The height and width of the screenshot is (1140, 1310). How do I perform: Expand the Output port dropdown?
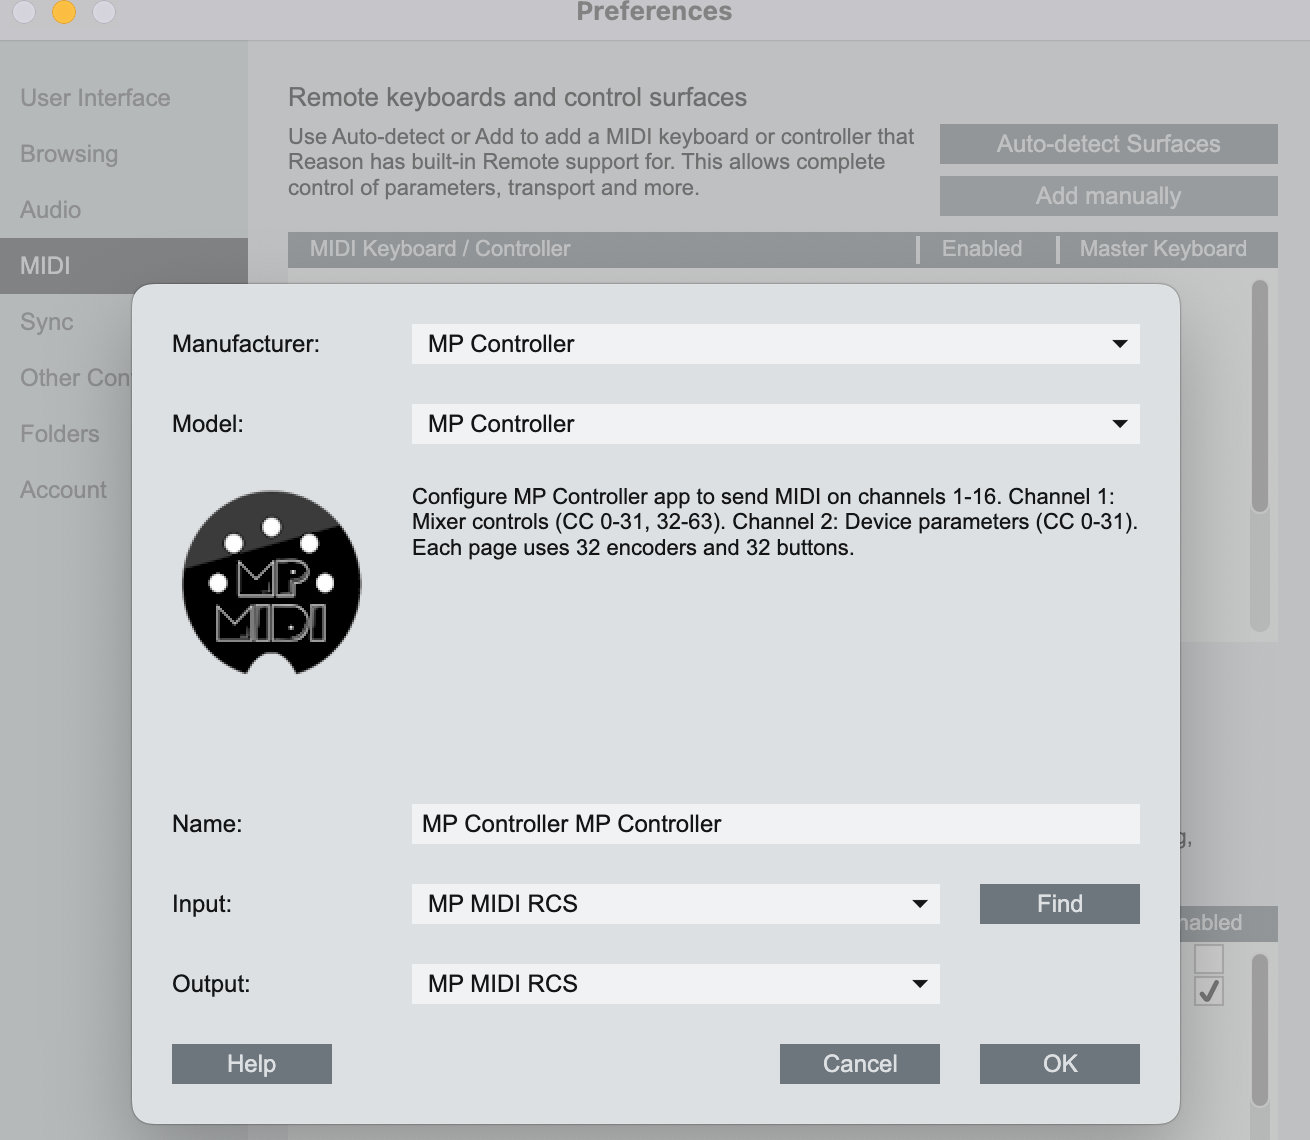pos(675,984)
